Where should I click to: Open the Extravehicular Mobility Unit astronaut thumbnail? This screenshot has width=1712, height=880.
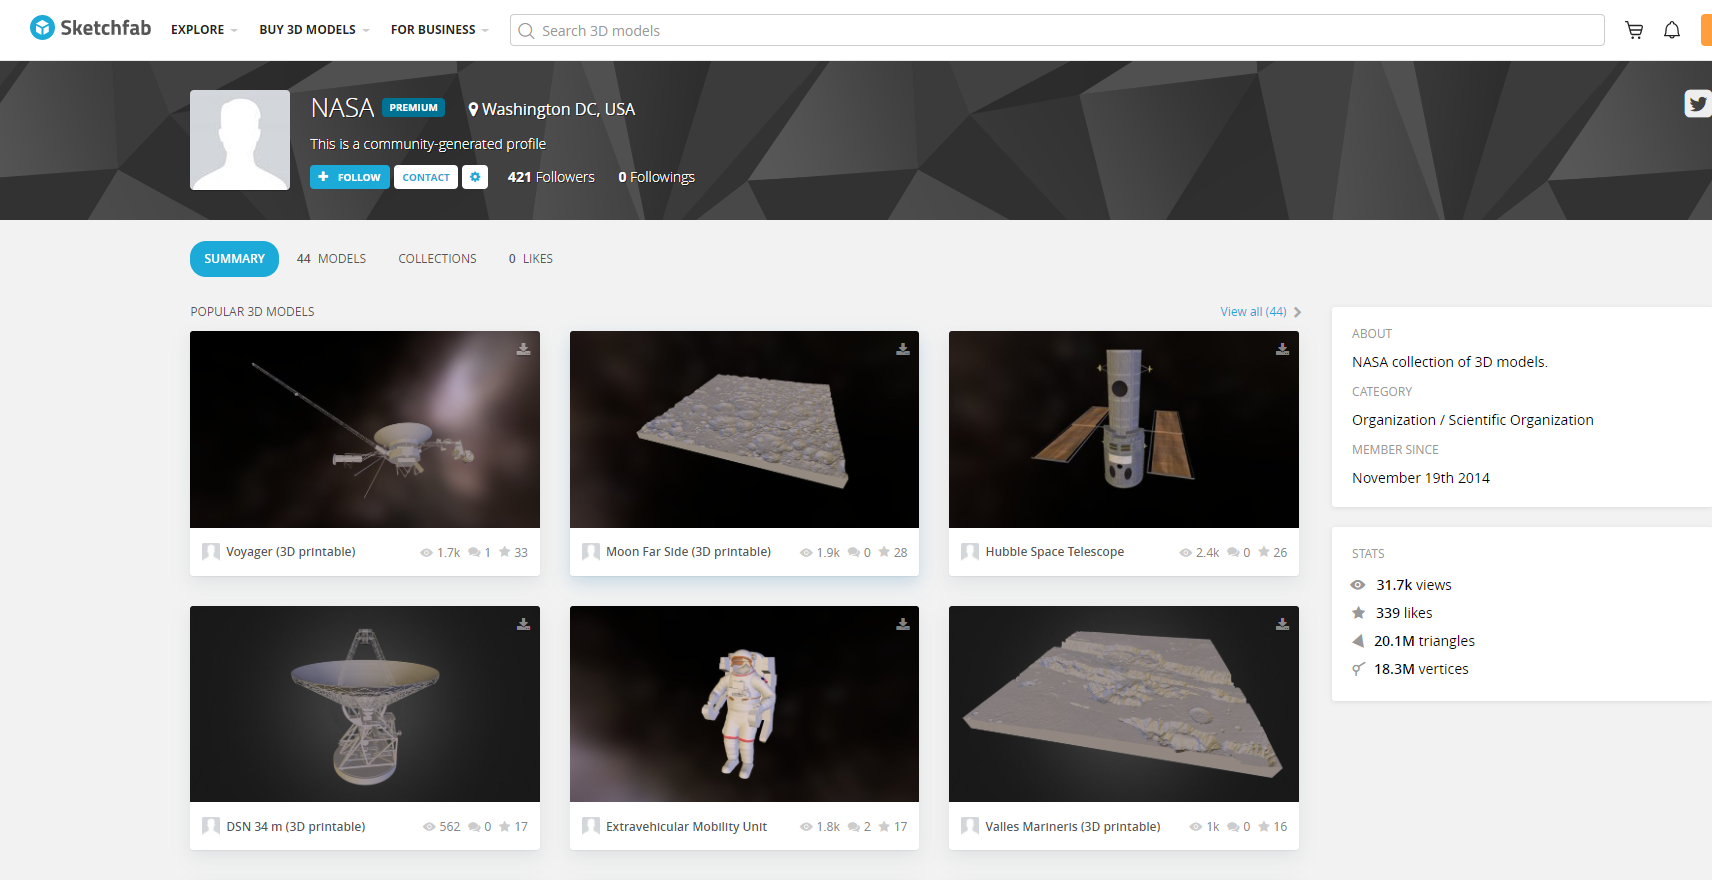744,704
